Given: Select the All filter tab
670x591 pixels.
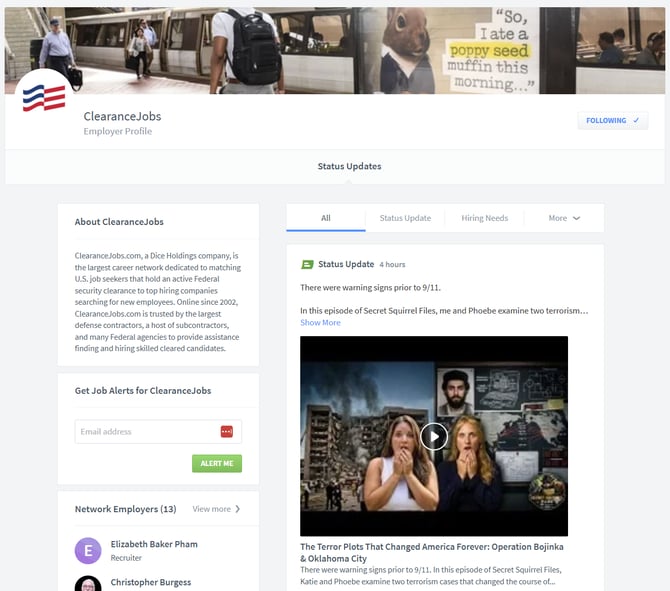Looking at the screenshot, I should [x=326, y=218].
